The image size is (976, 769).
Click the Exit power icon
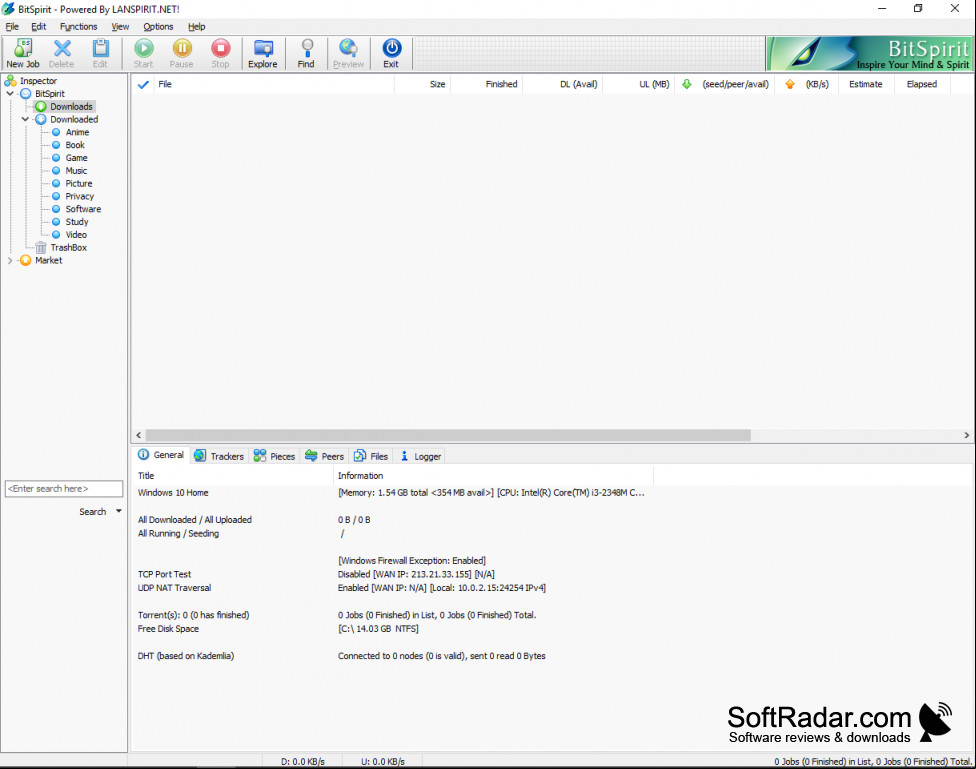tap(392, 49)
